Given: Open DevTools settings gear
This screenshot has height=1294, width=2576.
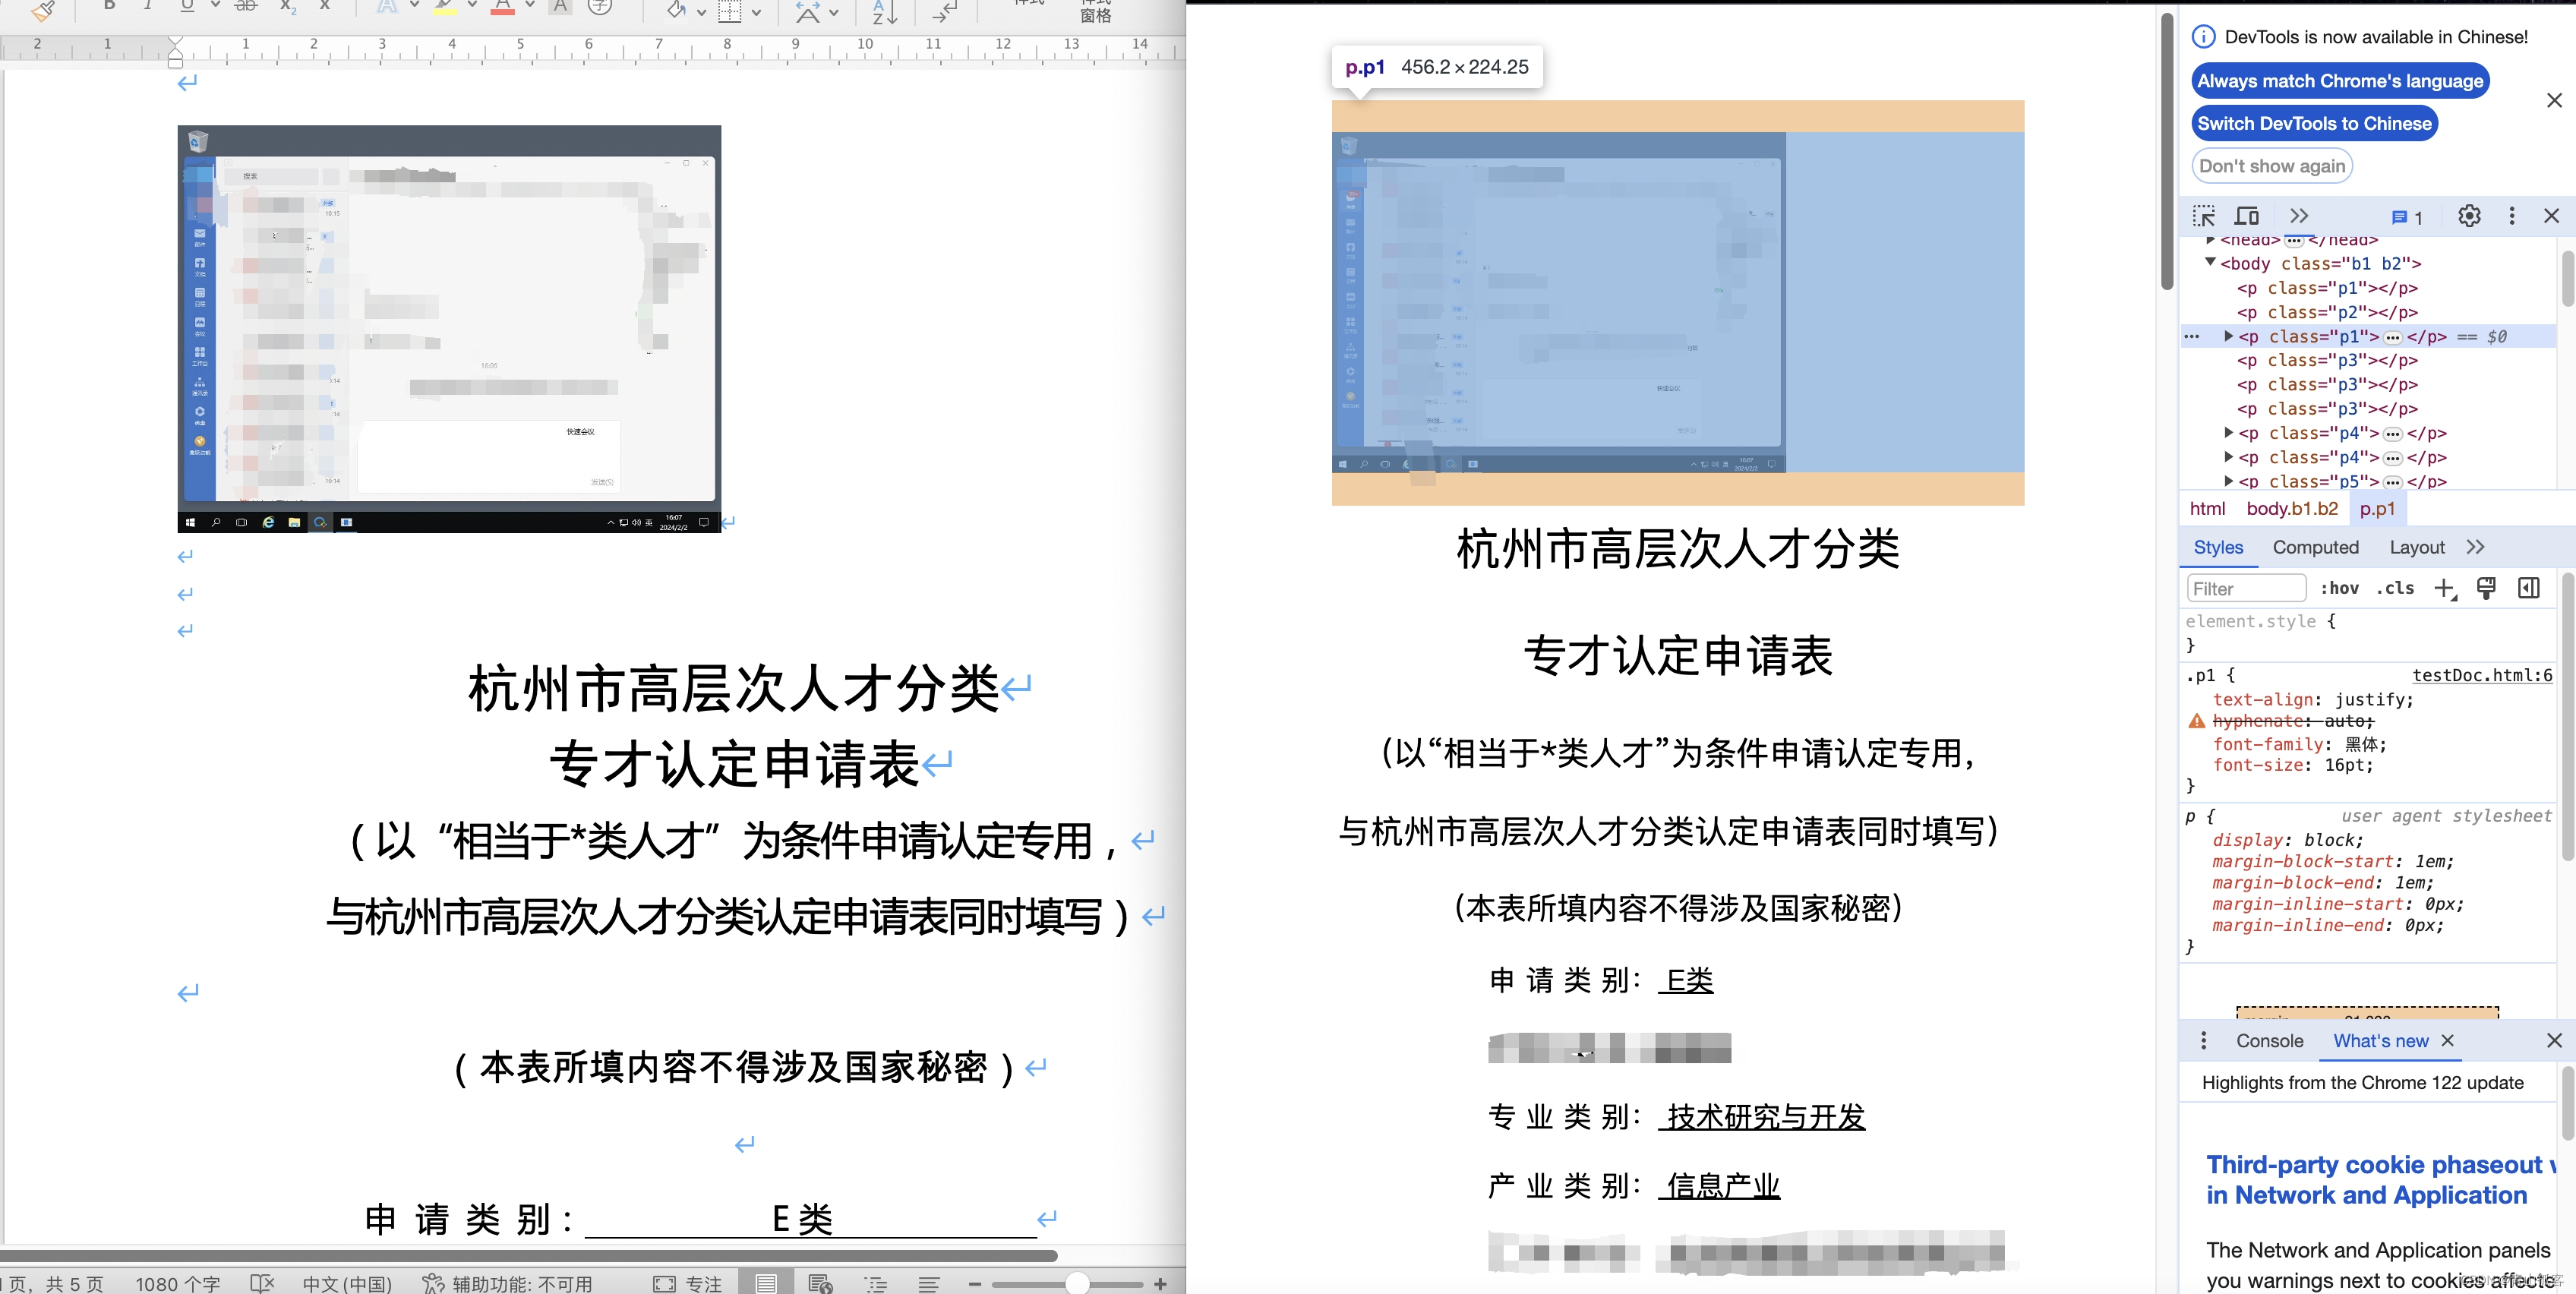Looking at the screenshot, I should coord(2469,216).
